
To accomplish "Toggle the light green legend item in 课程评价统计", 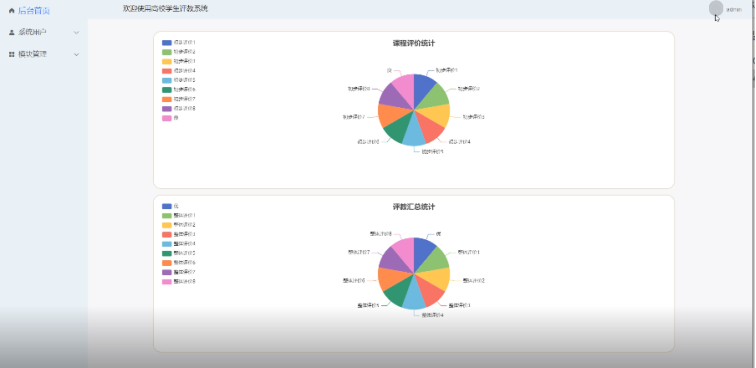I will click(x=179, y=52).
